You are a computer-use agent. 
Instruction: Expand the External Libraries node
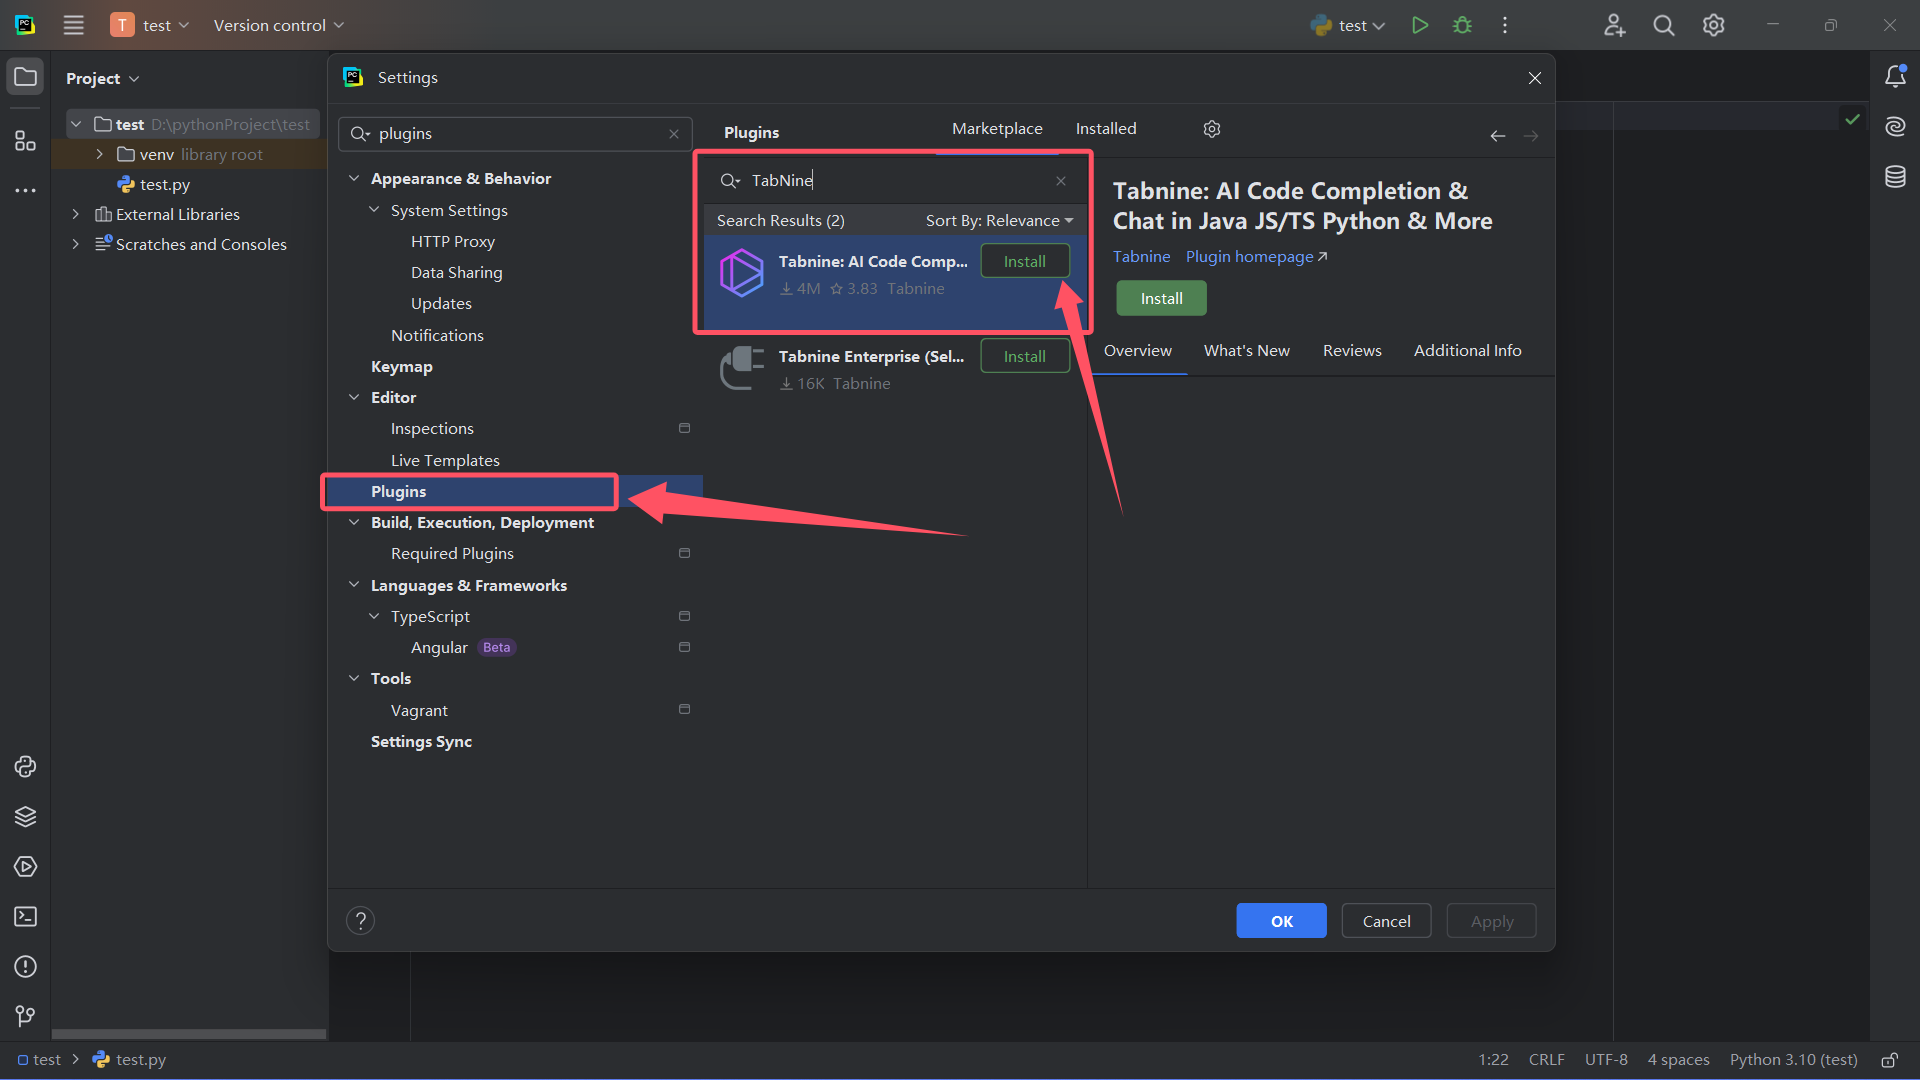(x=75, y=214)
